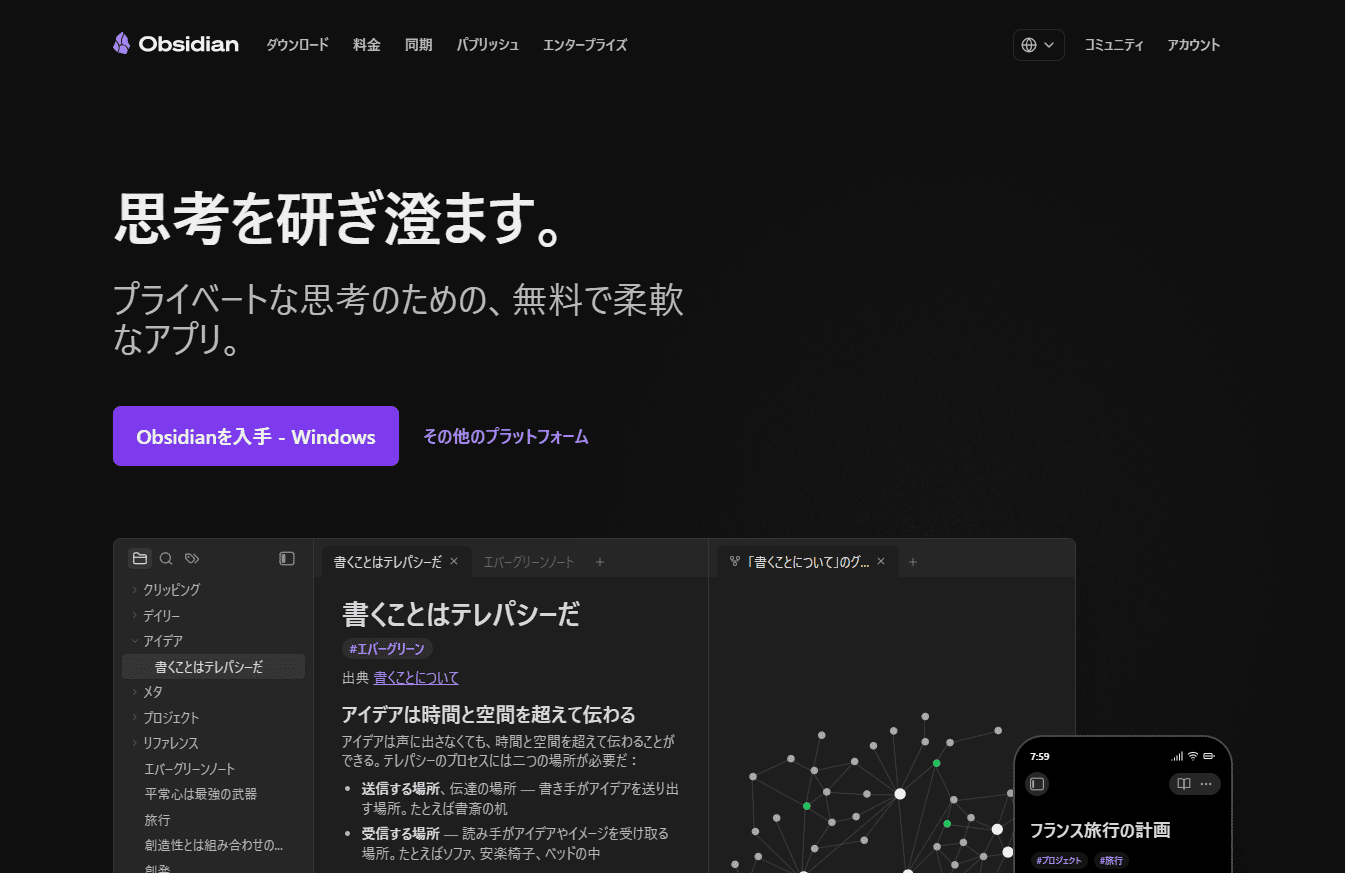Select the 「書くことについて」のグラフ tab
This screenshot has height=873, width=1345.
point(806,561)
